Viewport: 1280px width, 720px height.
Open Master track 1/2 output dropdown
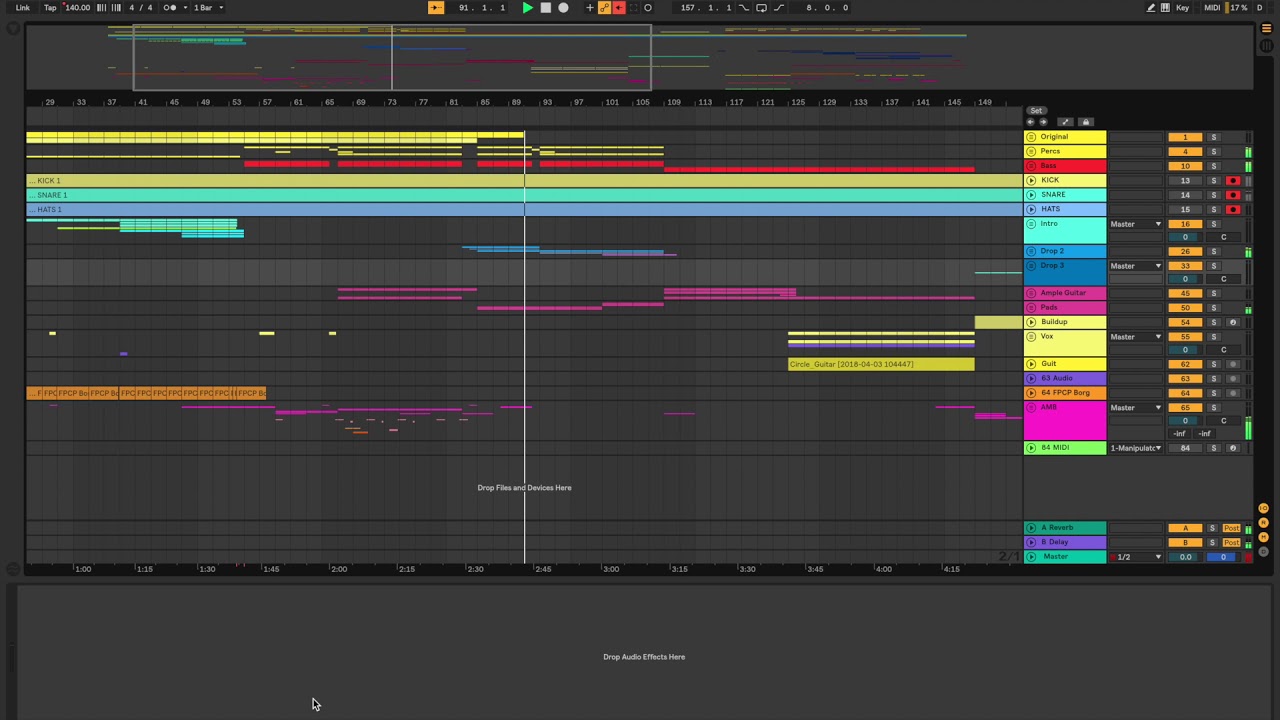1136,557
